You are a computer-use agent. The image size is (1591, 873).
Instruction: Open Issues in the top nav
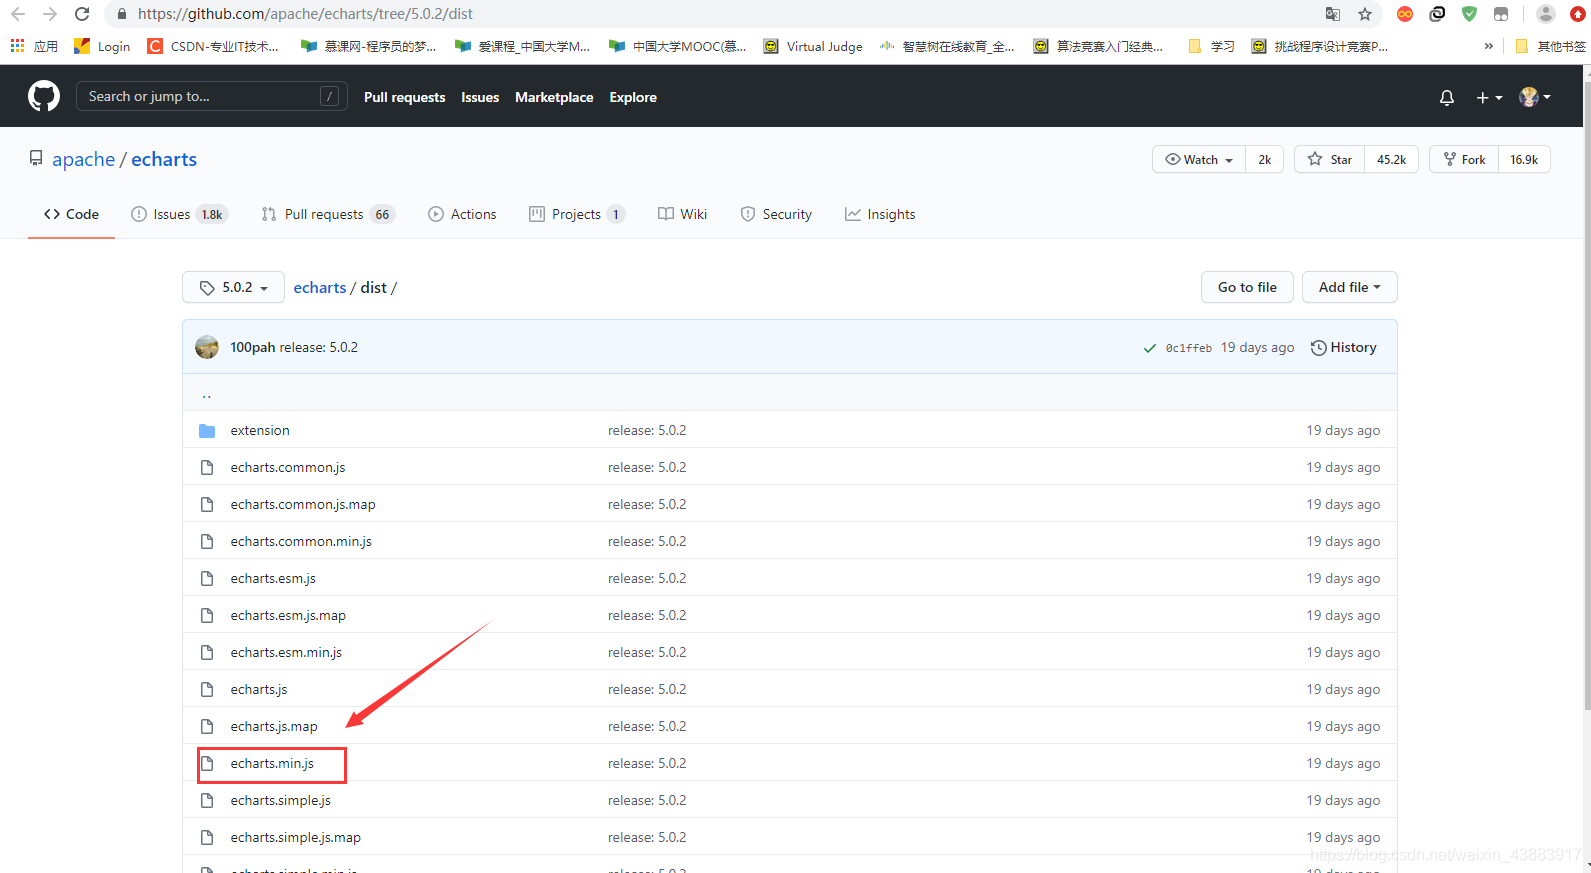(480, 97)
